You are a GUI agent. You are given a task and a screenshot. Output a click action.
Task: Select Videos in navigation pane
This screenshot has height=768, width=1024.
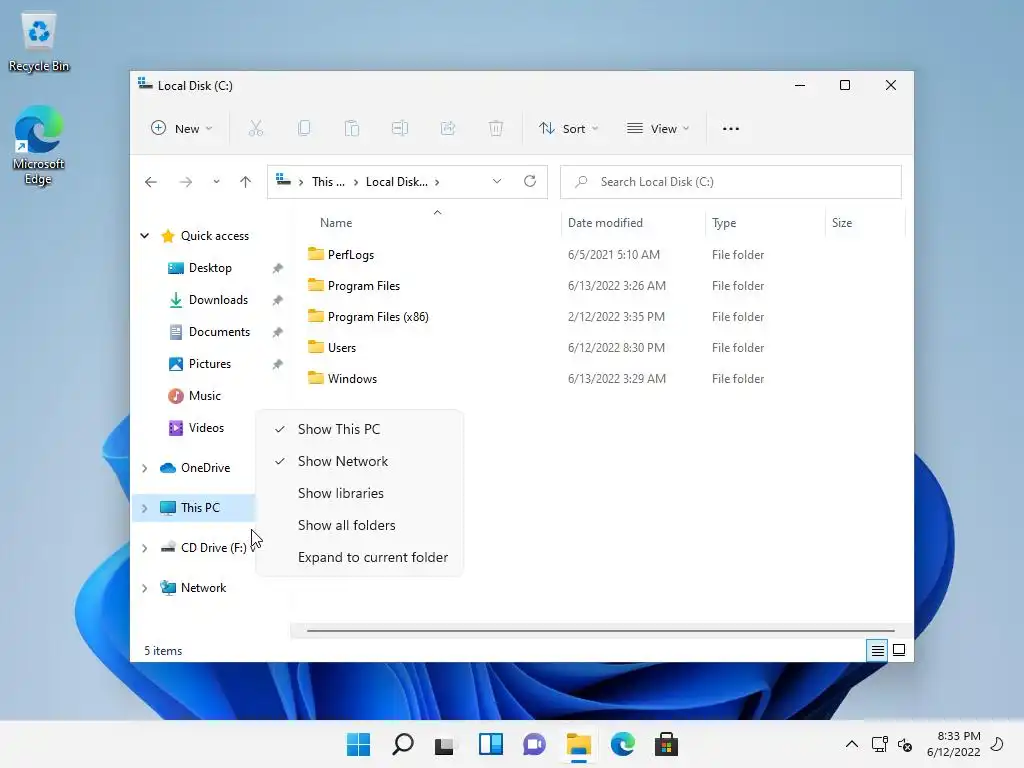pos(206,428)
